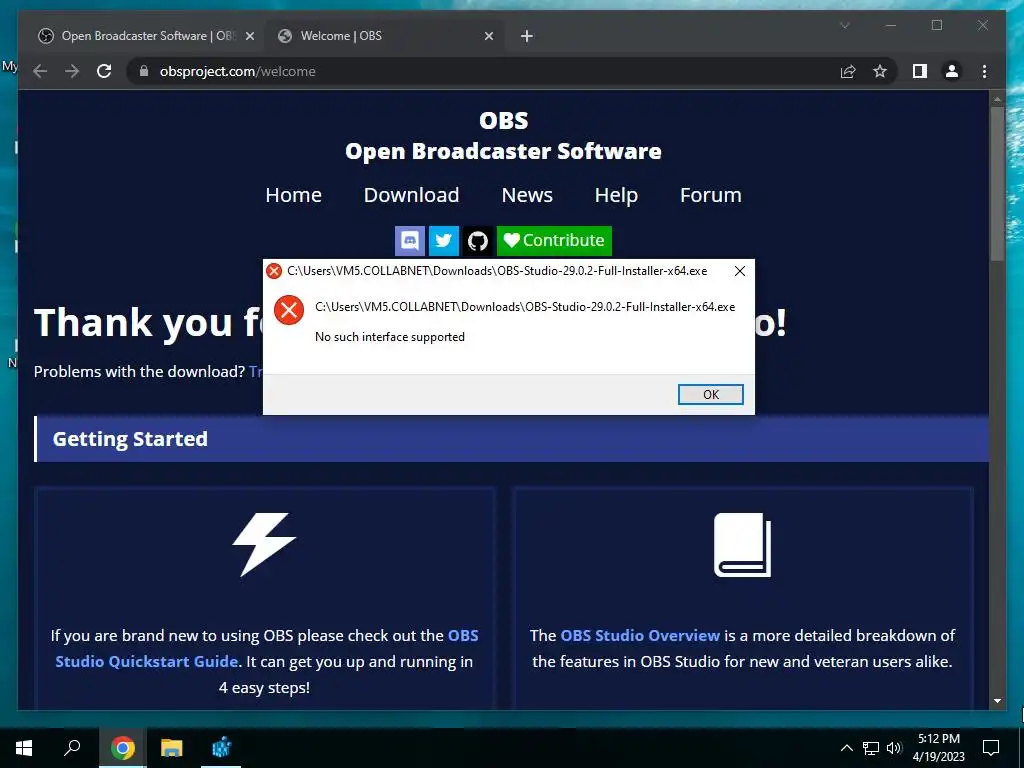The width and height of the screenshot is (1024, 768).
Task: Open the Twitter icon link
Action: tap(443, 241)
